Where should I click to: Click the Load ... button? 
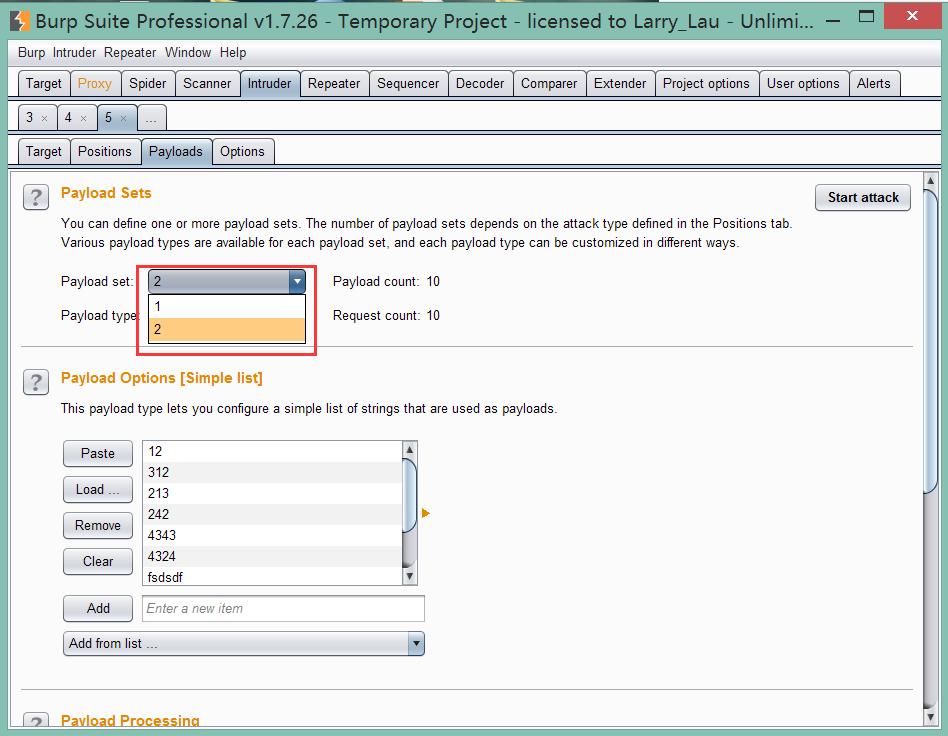click(x=98, y=489)
